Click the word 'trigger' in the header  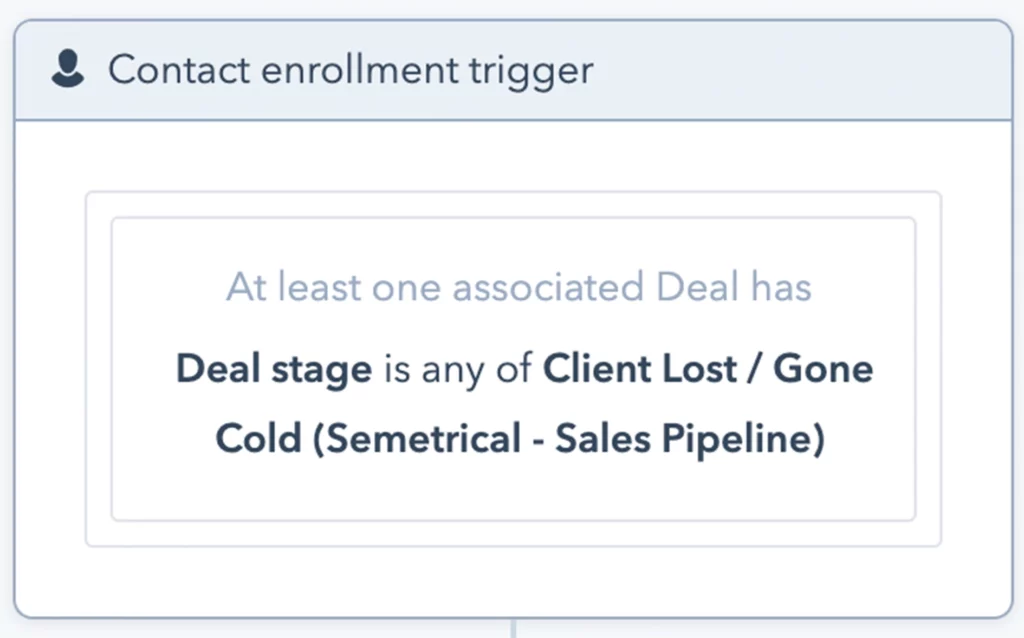click(531, 72)
